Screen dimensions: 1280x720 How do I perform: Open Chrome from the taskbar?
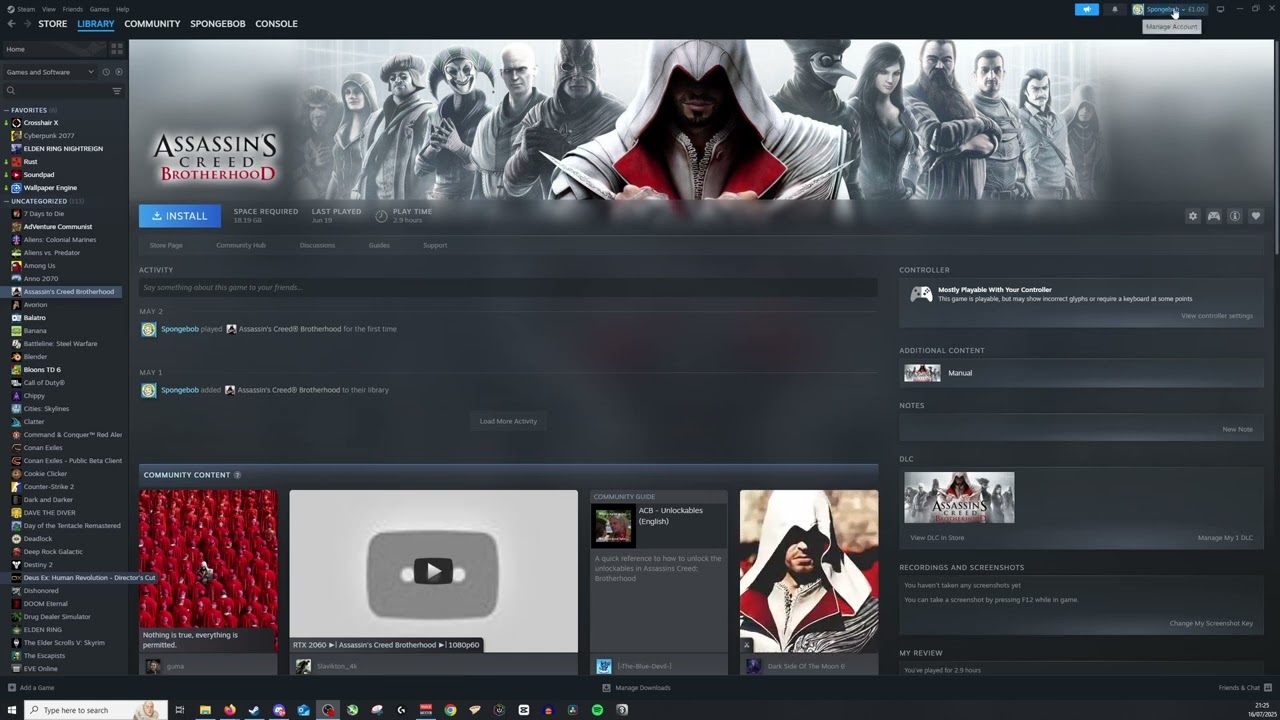[450, 710]
